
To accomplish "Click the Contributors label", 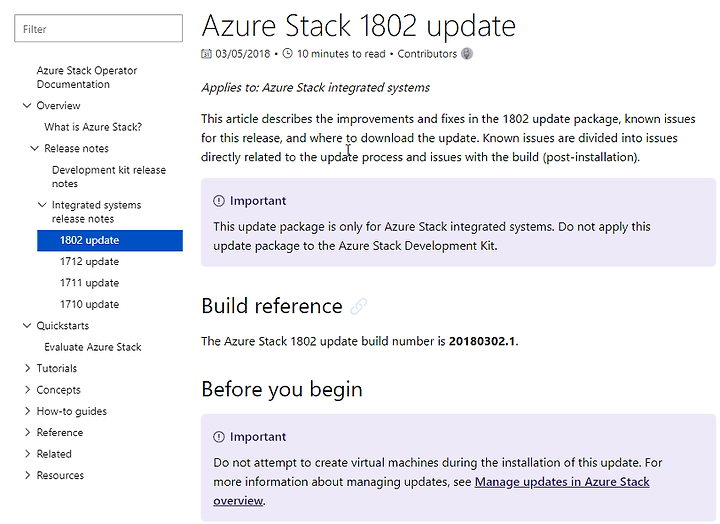I will tap(427, 54).
